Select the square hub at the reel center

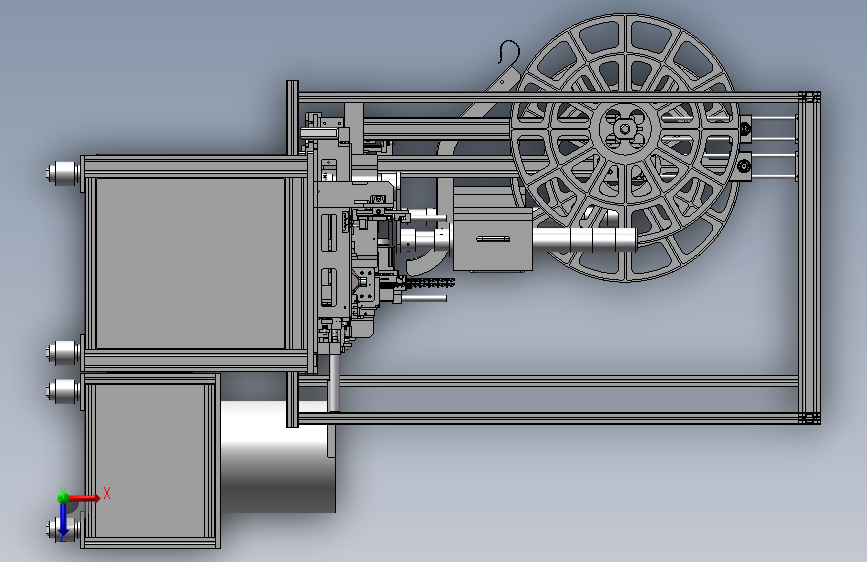tap(625, 129)
